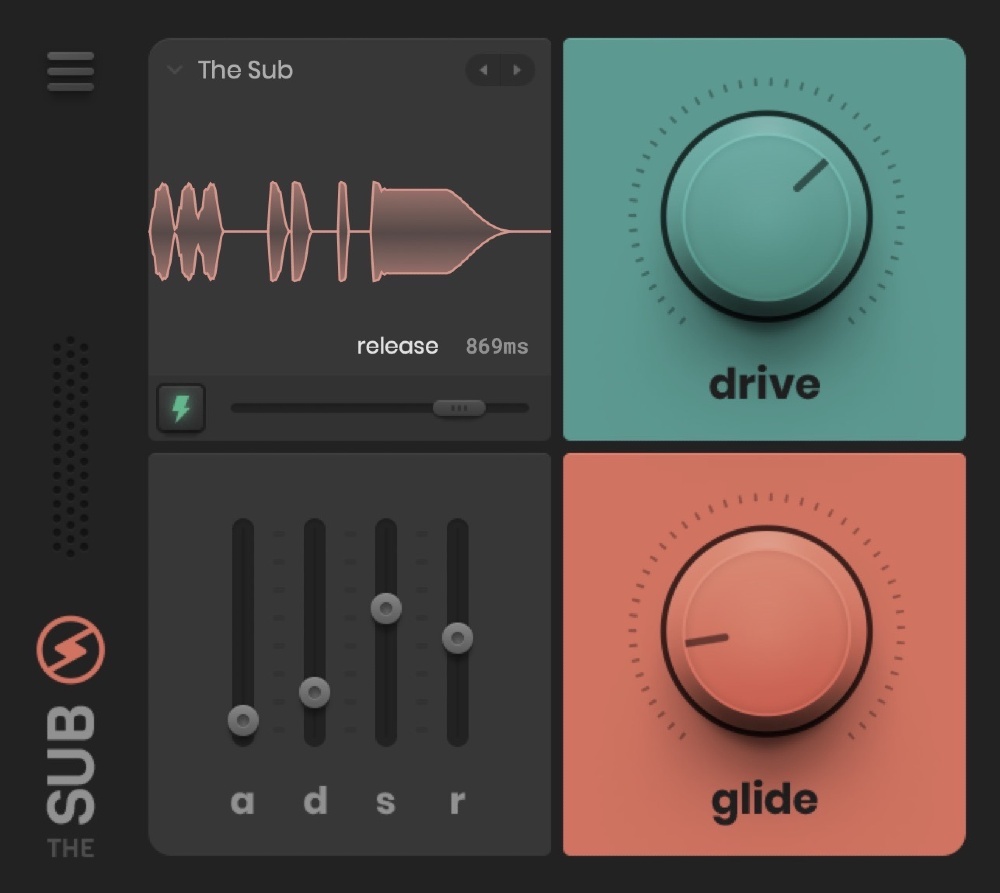Click the sustain fader handle labeled s
This screenshot has height=893, width=1000.
(x=385, y=609)
